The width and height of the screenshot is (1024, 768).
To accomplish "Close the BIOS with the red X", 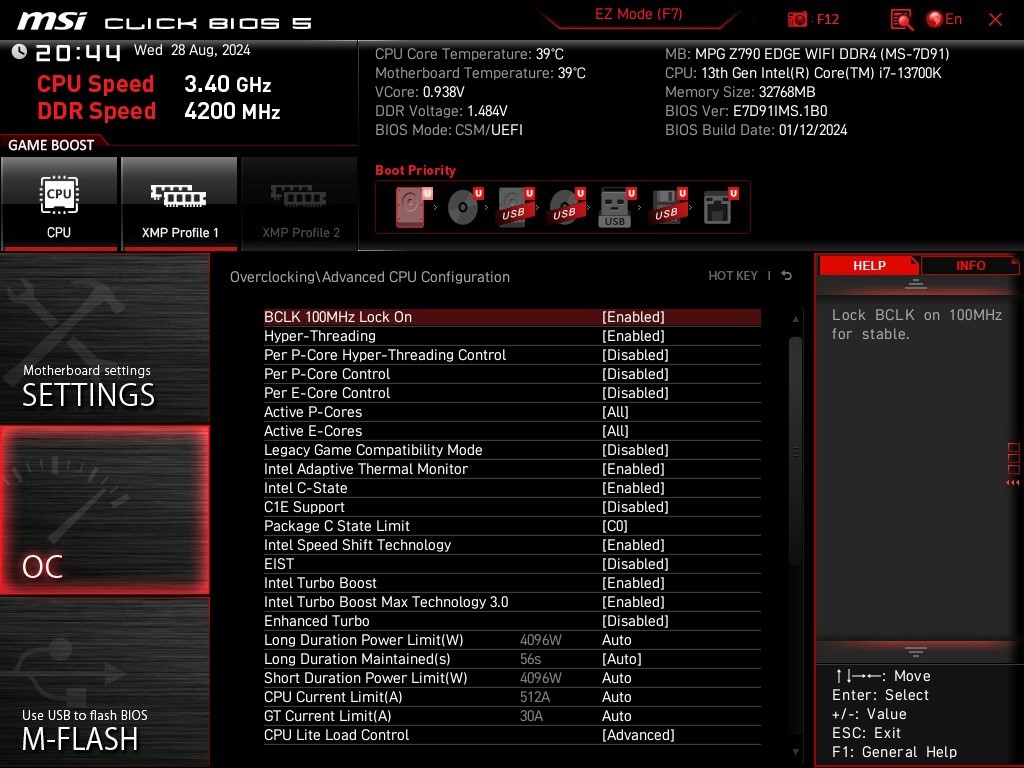I will tap(995, 20).
